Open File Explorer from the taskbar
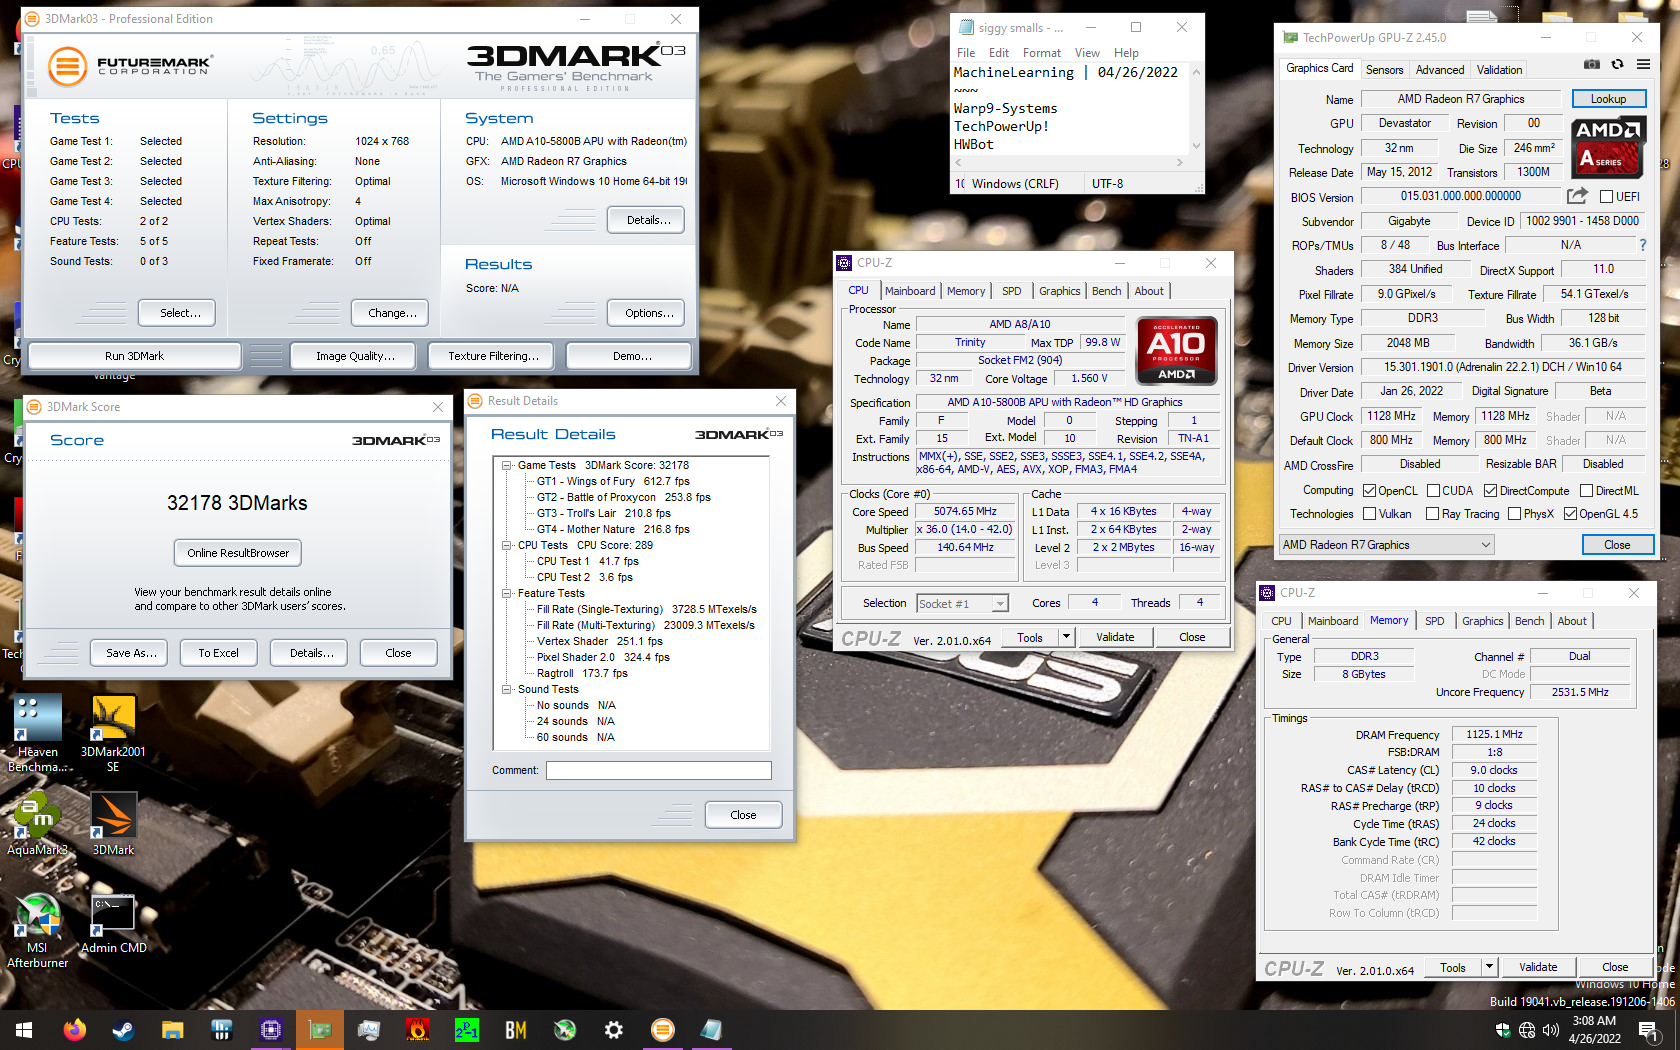This screenshot has height=1050, width=1680. point(172,1030)
